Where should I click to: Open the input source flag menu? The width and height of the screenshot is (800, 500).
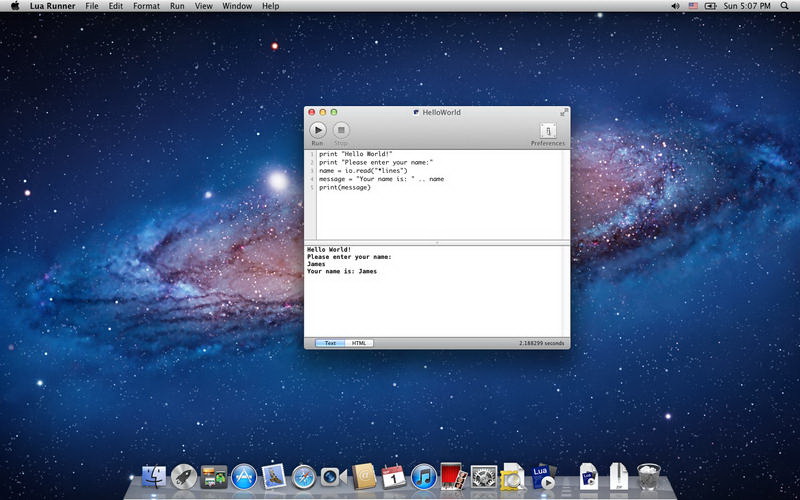(692, 6)
